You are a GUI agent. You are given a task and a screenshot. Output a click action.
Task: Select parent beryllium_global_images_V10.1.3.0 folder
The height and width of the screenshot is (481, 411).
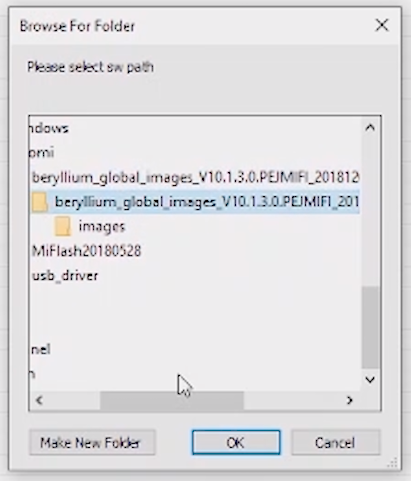pyautogui.click(x=195, y=177)
